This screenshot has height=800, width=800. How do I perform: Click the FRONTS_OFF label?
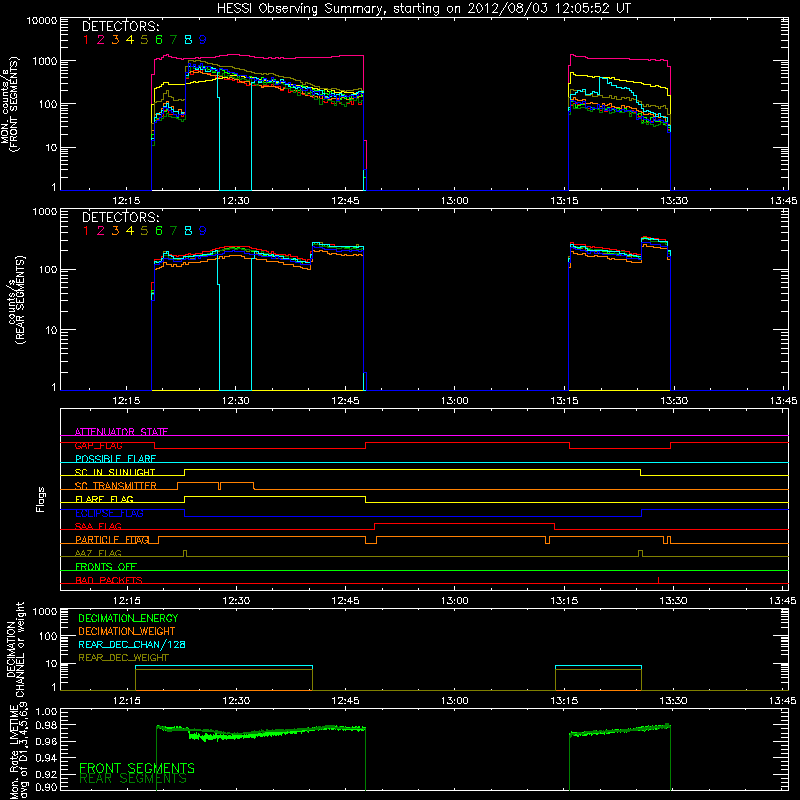(x=106, y=566)
